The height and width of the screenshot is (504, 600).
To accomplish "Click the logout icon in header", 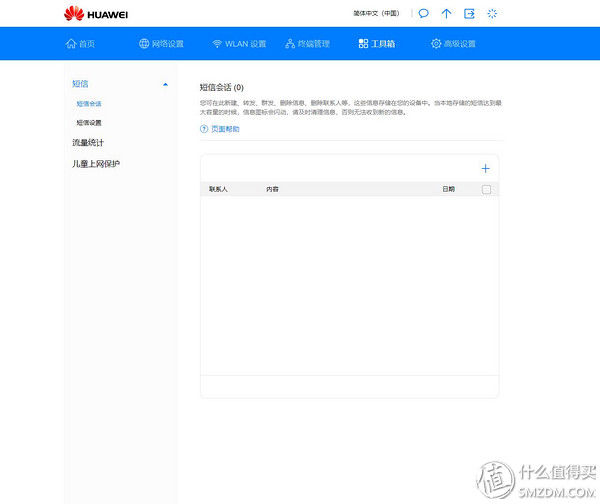I will tap(469, 14).
